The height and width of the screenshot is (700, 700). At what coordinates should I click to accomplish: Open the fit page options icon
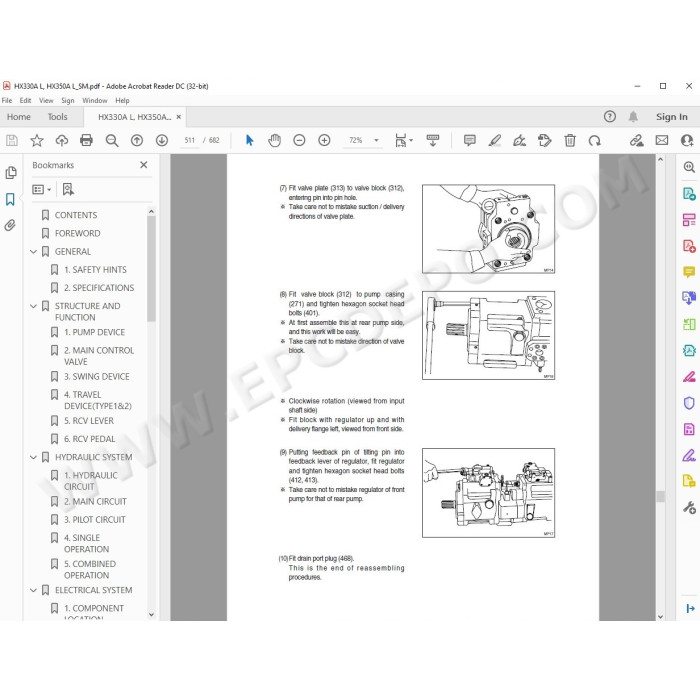pos(404,141)
